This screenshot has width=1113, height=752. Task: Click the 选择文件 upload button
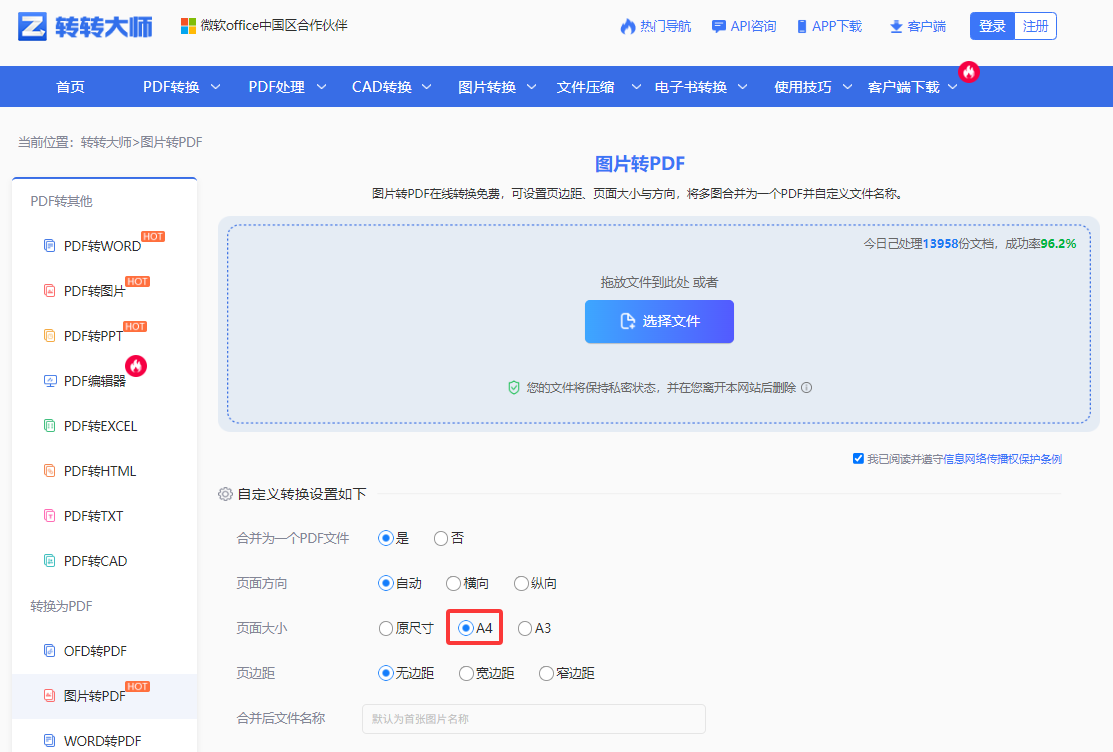tap(659, 322)
